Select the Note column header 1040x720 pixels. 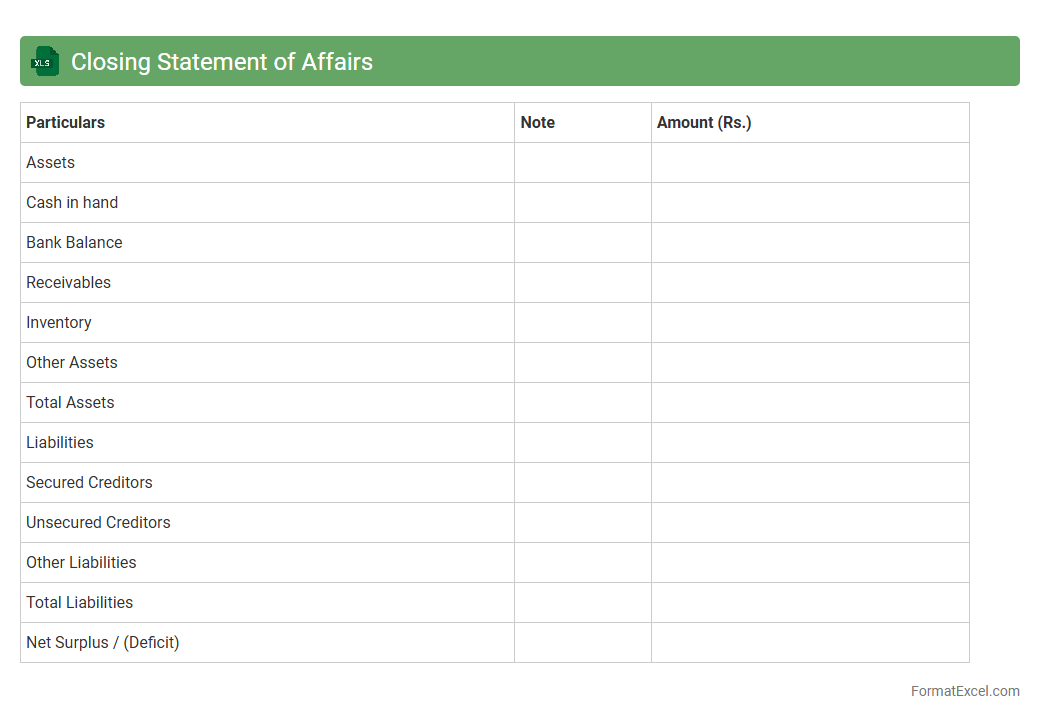point(538,123)
